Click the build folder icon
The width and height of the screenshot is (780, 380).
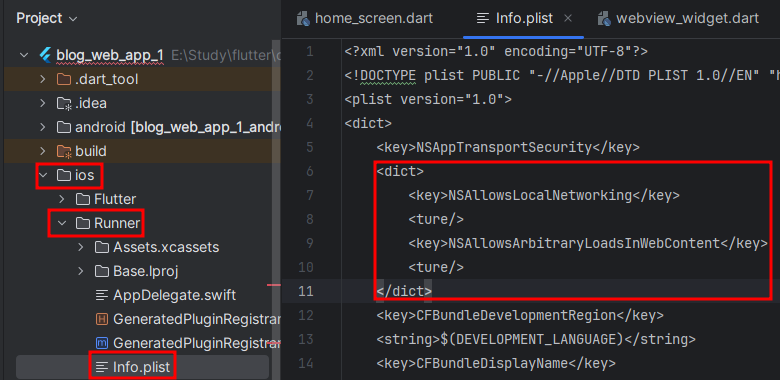(x=63, y=151)
